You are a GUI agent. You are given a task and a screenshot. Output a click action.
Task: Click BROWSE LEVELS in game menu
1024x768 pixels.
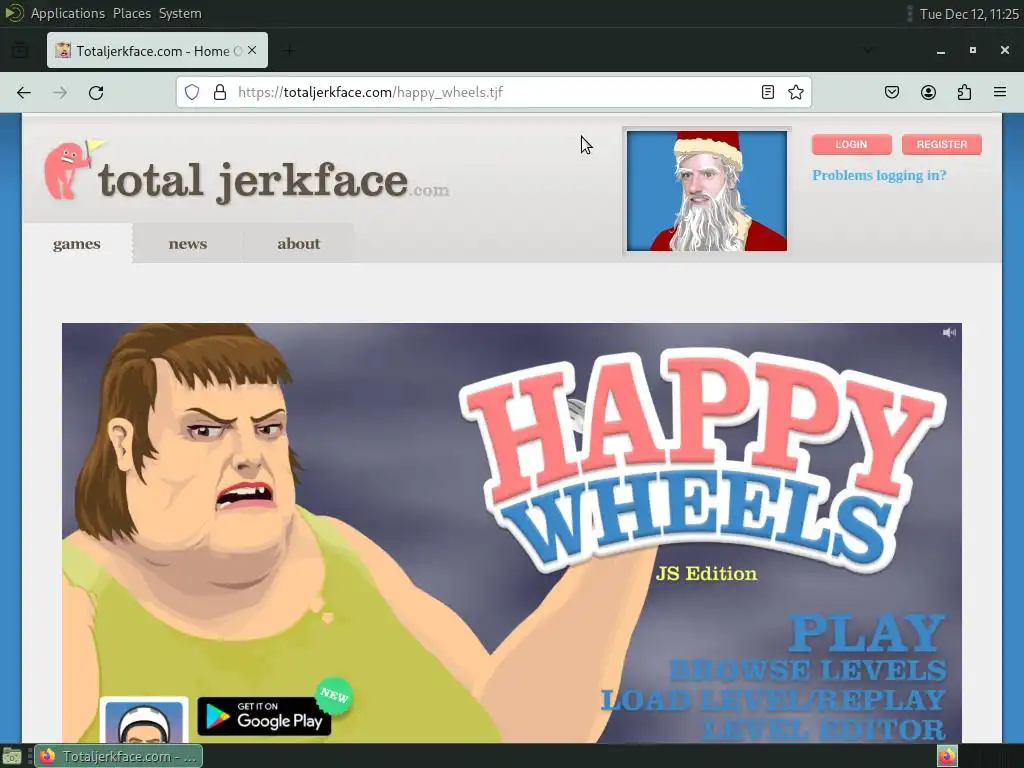[808, 671]
